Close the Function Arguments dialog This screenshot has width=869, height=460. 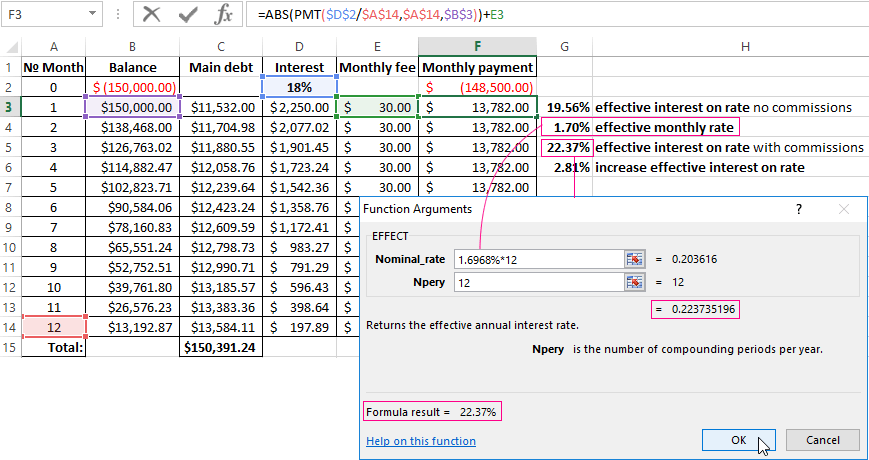coord(844,209)
